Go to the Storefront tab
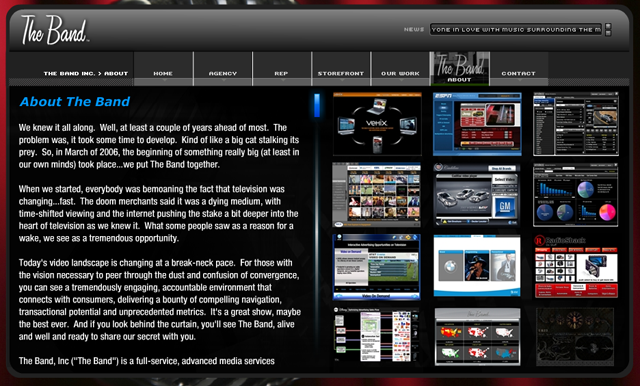 [341, 69]
